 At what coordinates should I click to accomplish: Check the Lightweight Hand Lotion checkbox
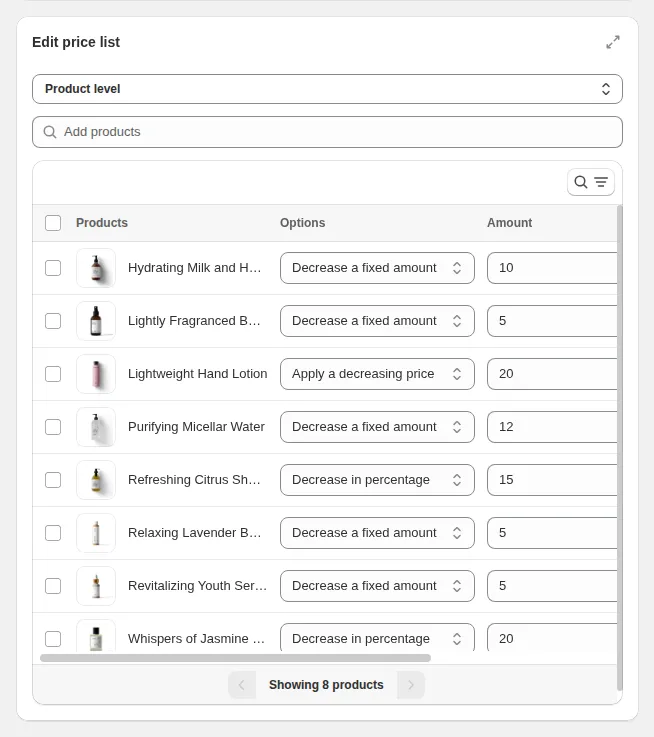(x=53, y=374)
